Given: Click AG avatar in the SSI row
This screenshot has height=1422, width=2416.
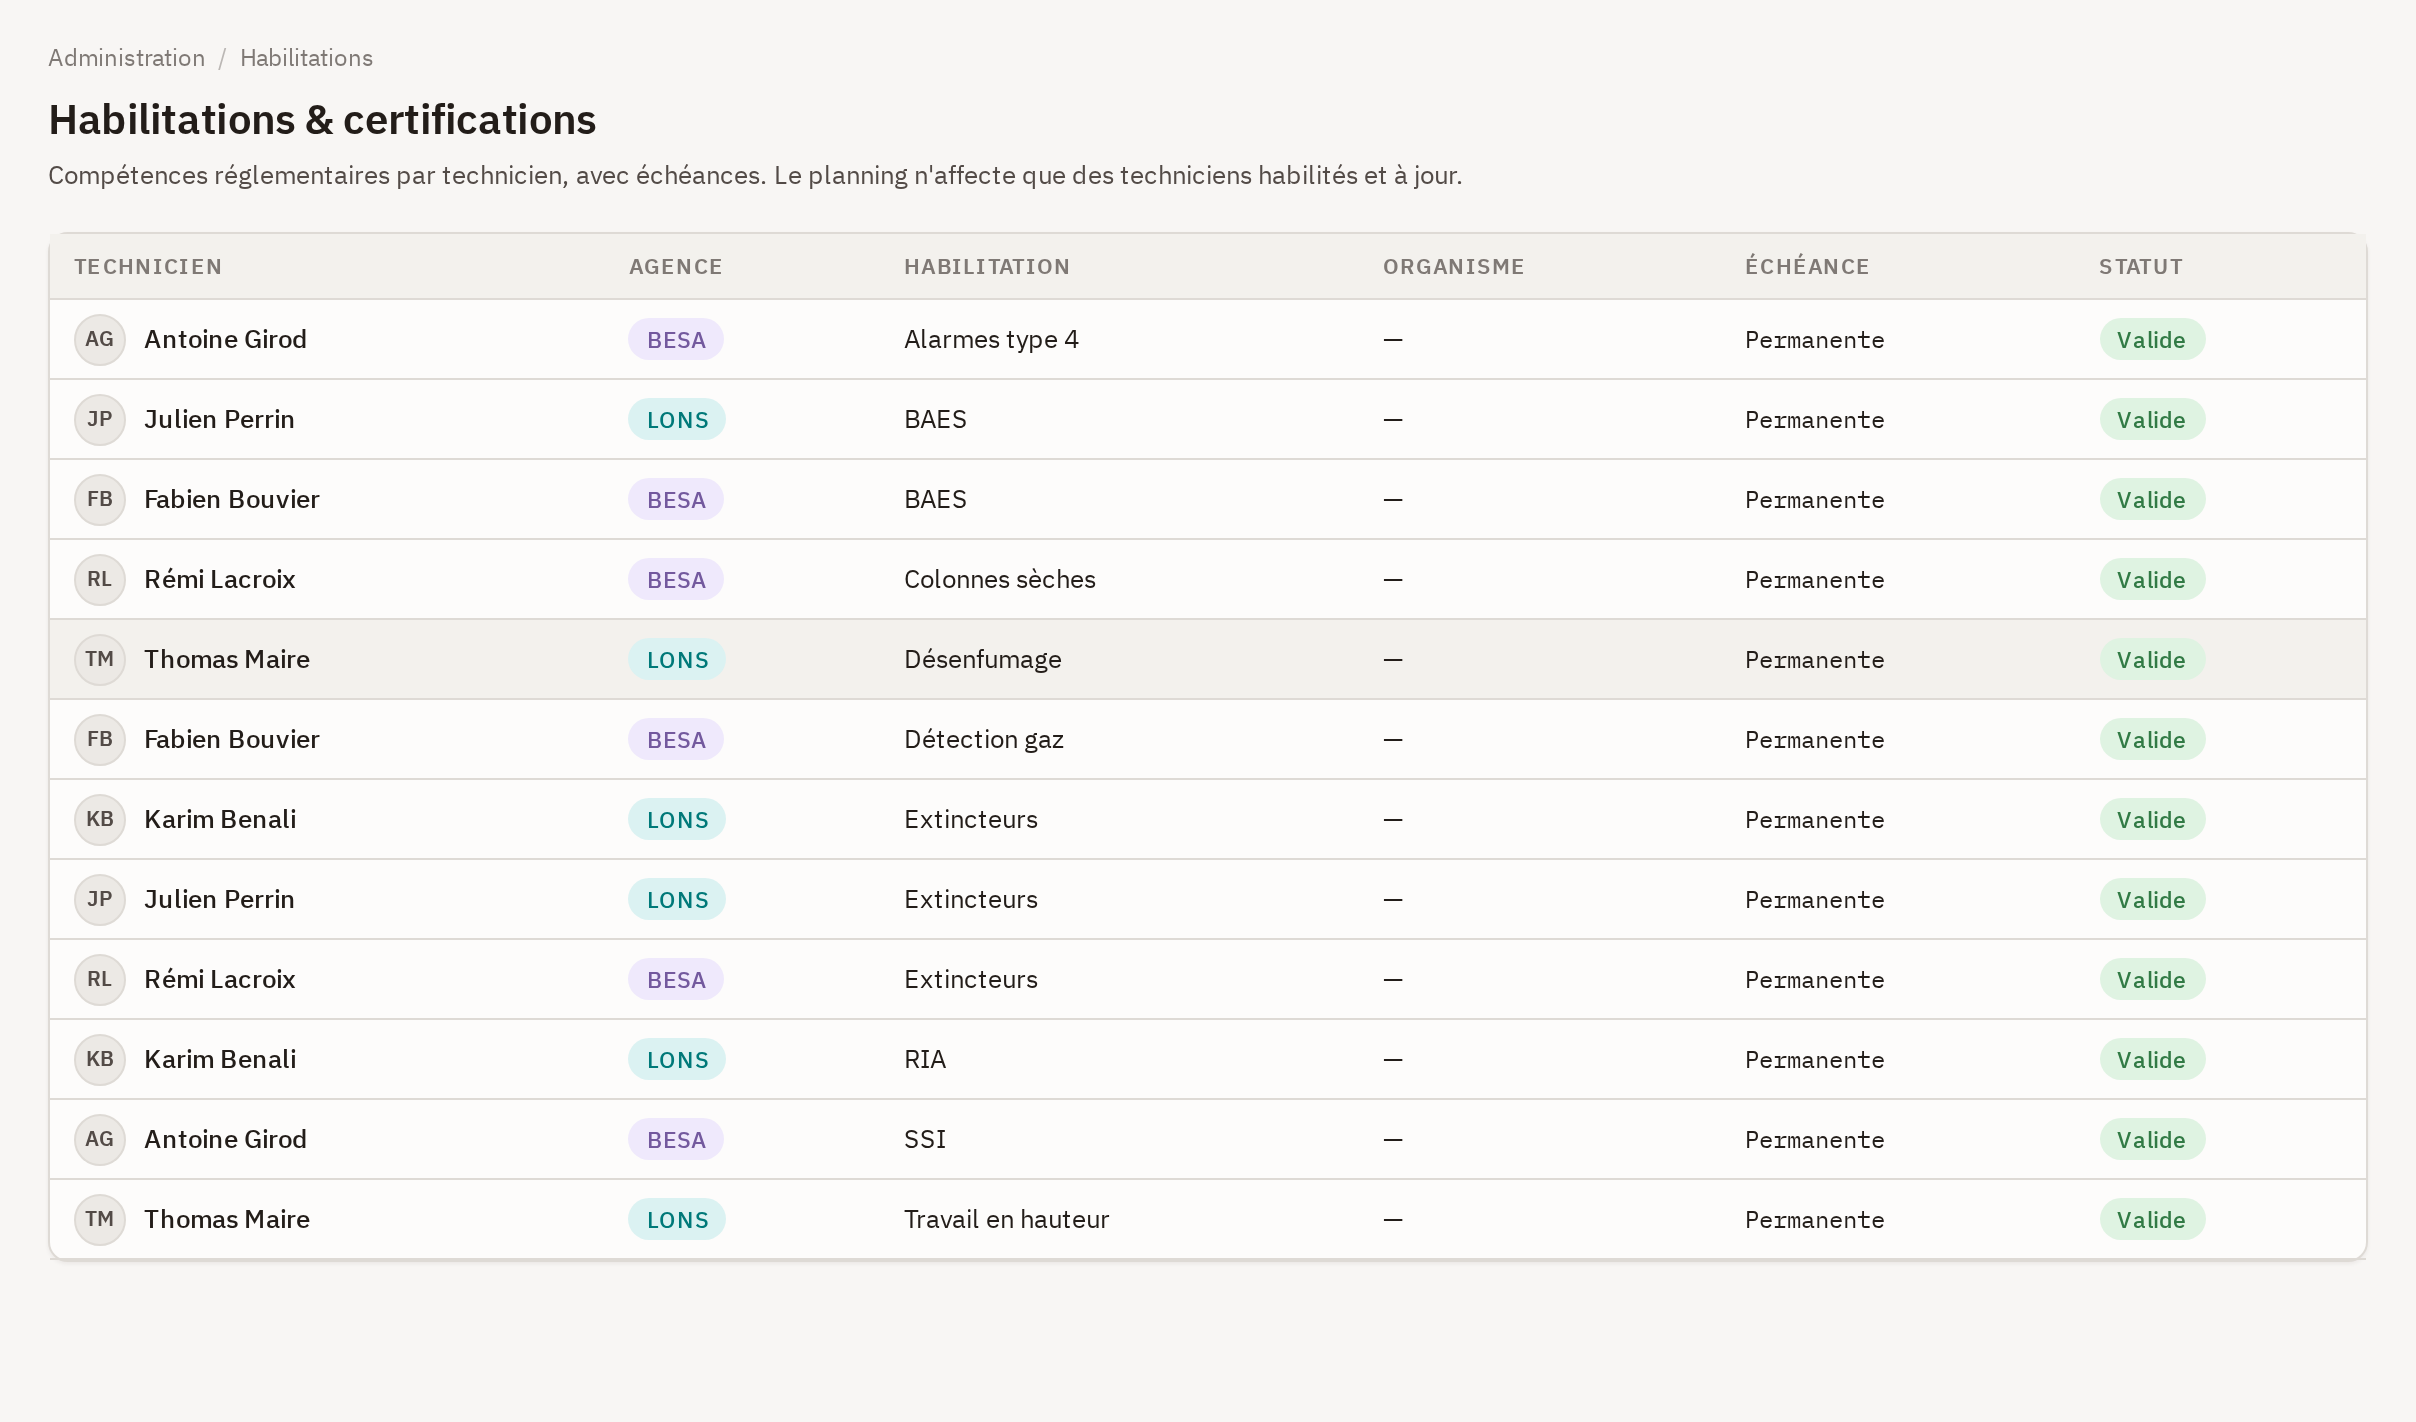Looking at the screenshot, I should click(100, 1139).
